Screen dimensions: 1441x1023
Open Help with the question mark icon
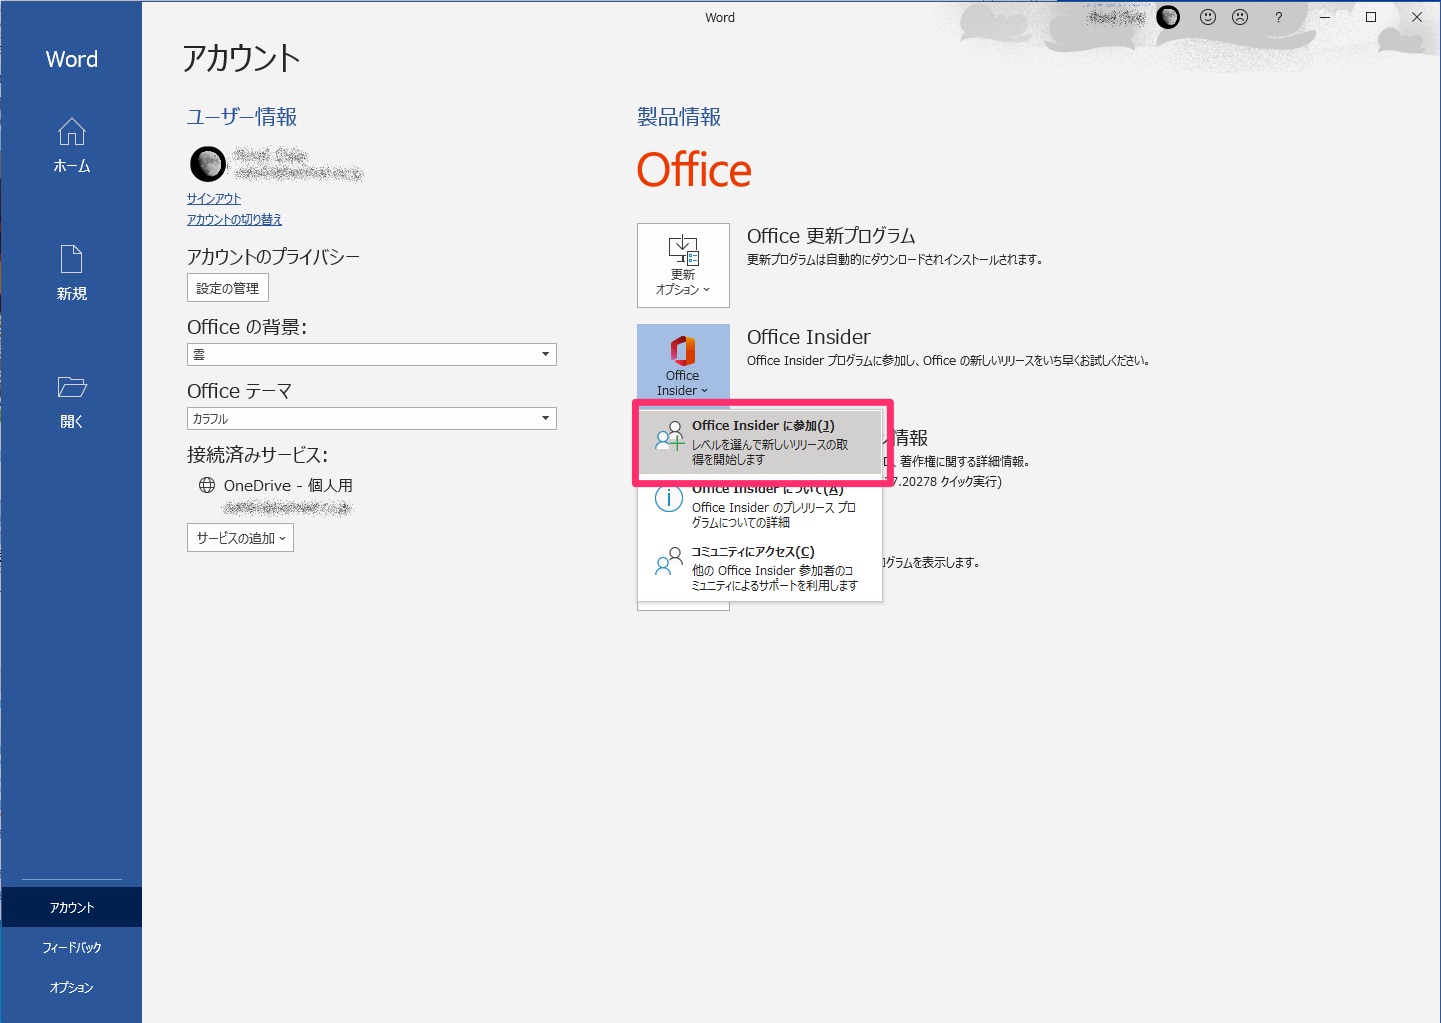pyautogui.click(x=1278, y=17)
